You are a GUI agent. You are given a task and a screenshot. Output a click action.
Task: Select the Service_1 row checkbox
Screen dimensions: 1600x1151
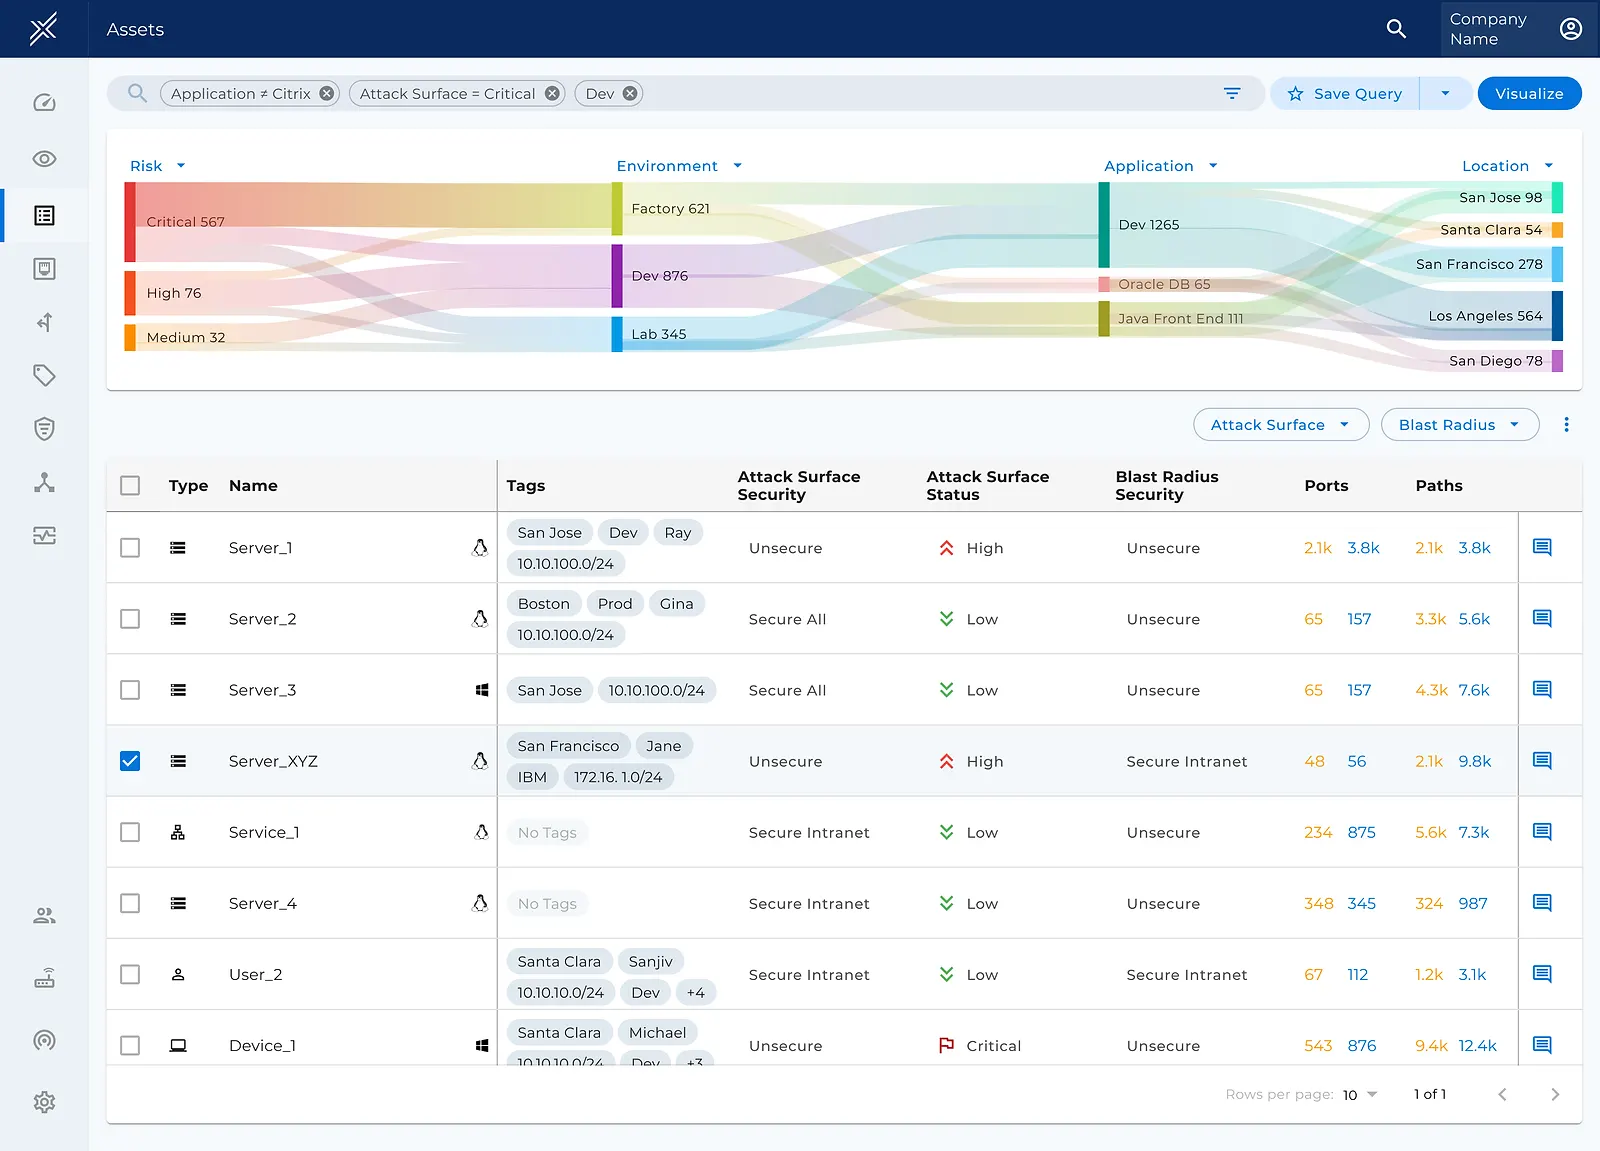tap(130, 832)
